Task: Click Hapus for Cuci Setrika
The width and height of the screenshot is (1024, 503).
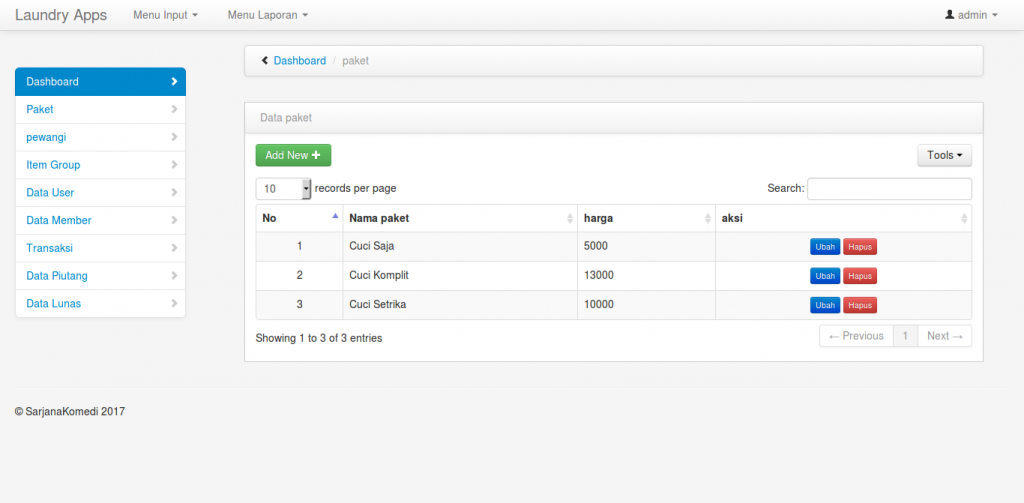Action: tap(860, 305)
